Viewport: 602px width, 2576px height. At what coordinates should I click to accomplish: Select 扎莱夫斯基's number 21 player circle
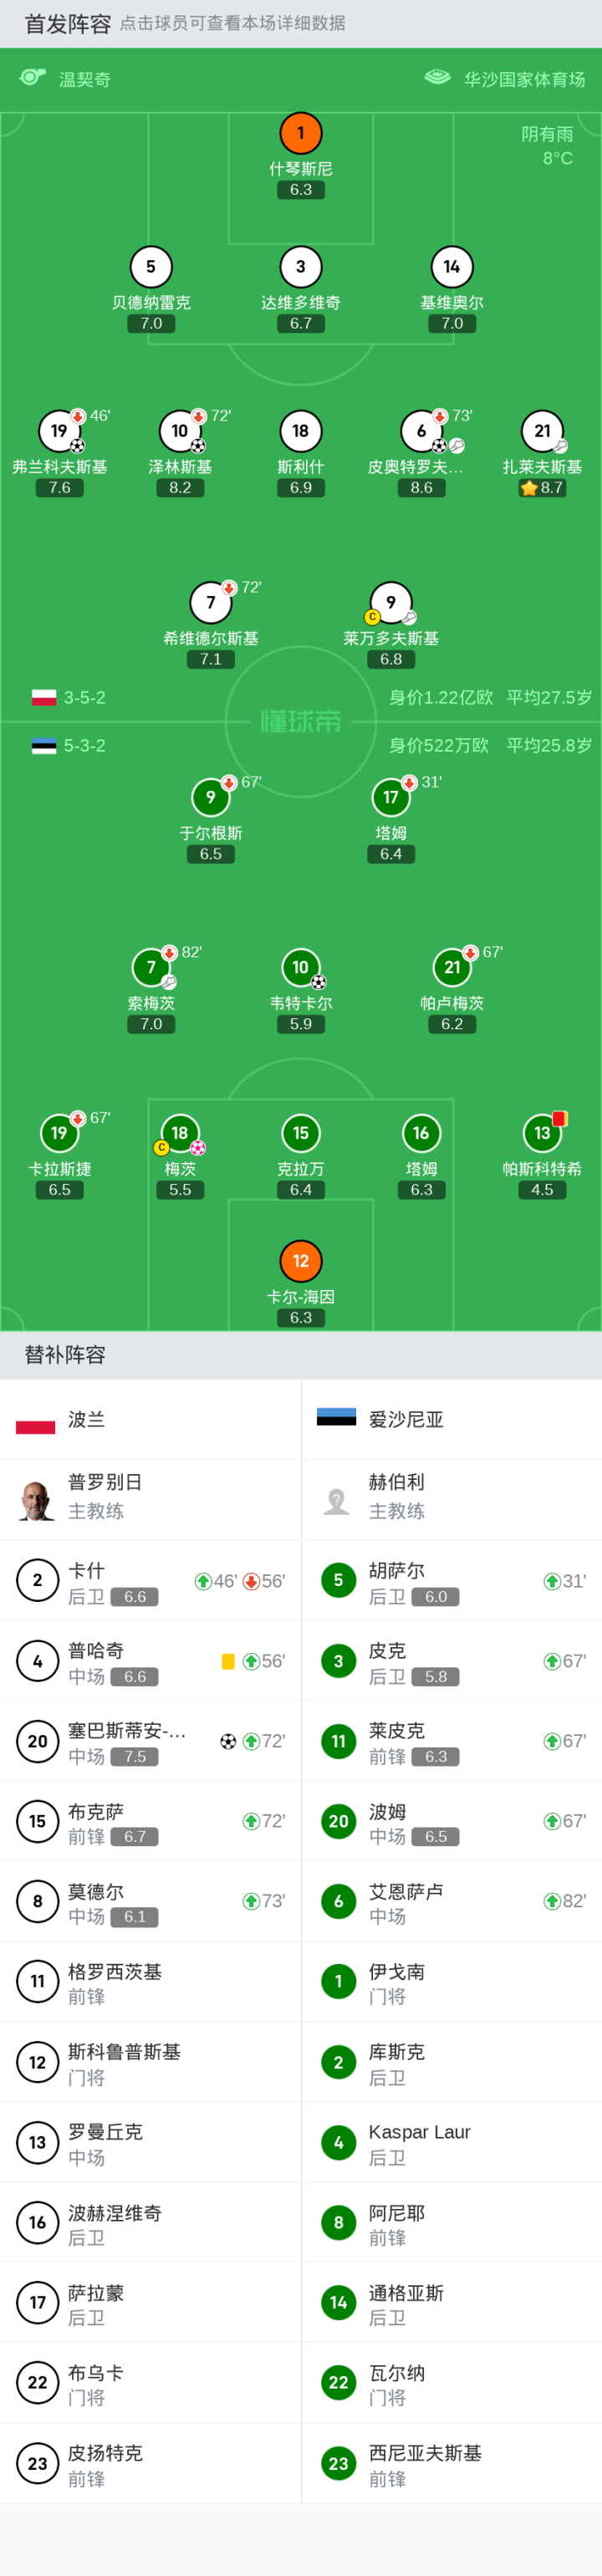[x=542, y=431]
